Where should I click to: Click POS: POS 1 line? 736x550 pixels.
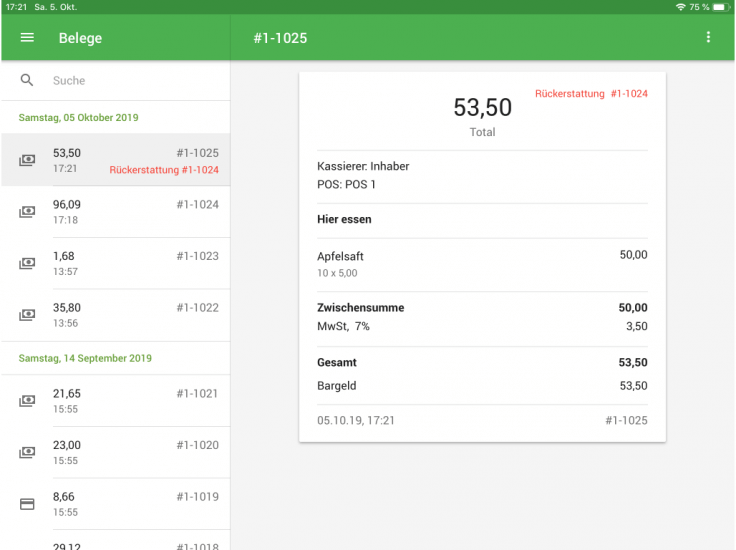346,184
